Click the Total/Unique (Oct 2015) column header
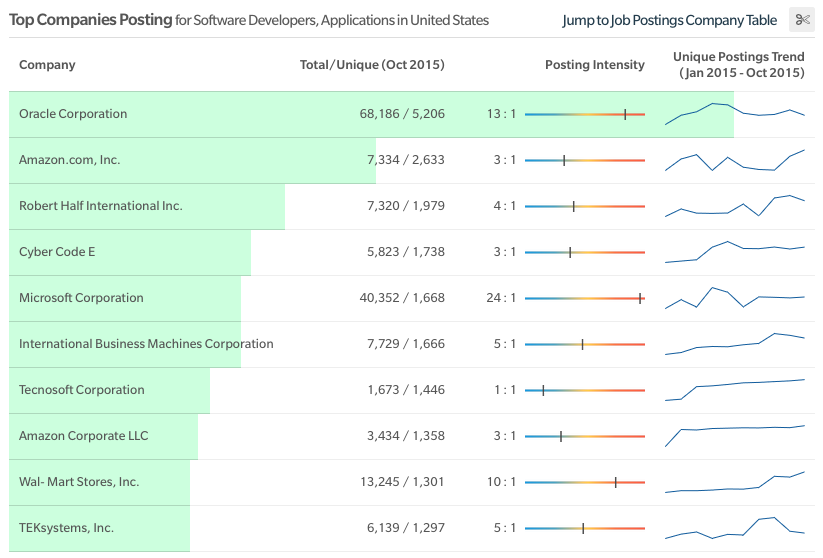Viewport: 823px width, 558px height. pyautogui.click(x=372, y=65)
